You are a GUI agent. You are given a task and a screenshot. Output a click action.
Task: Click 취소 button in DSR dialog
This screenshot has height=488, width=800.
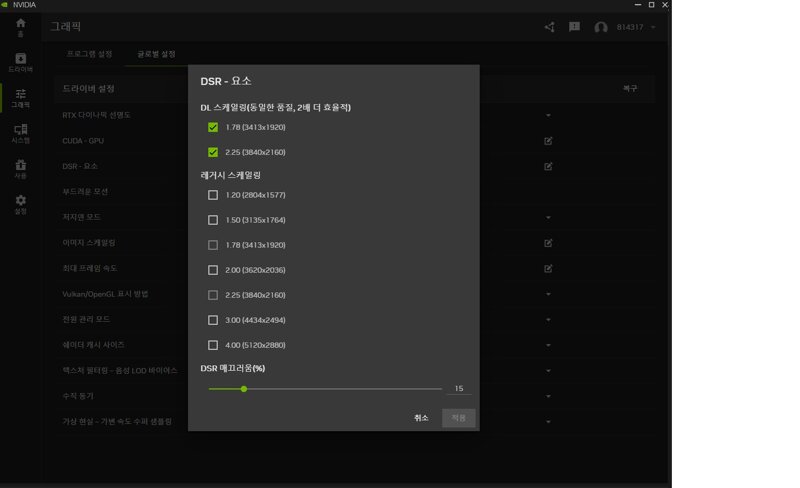click(421, 418)
